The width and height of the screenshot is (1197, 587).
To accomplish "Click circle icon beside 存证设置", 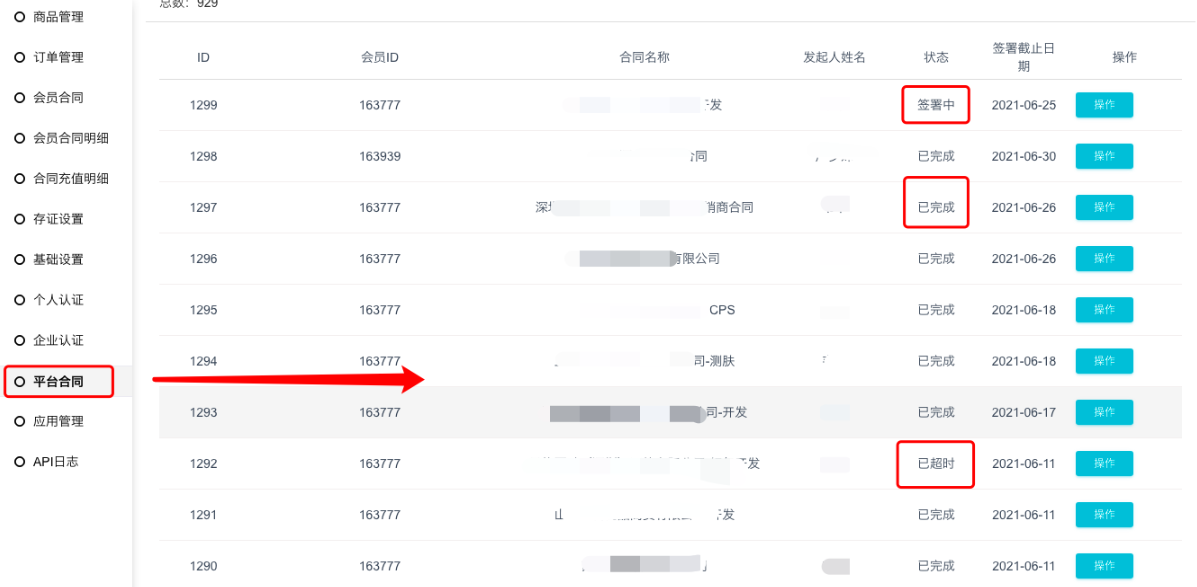I will (x=19, y=219).
